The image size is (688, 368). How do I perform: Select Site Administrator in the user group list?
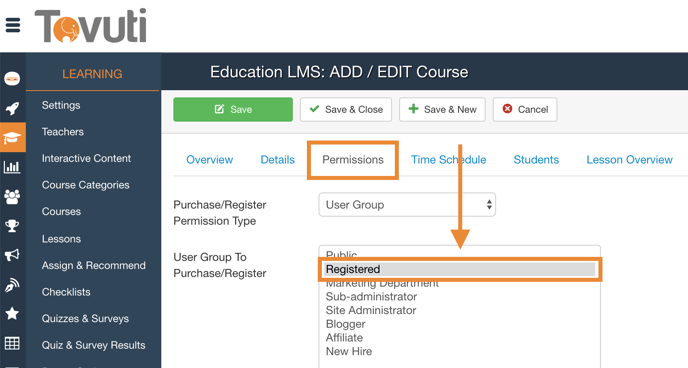pyautogui.click(x=371, y=310)
